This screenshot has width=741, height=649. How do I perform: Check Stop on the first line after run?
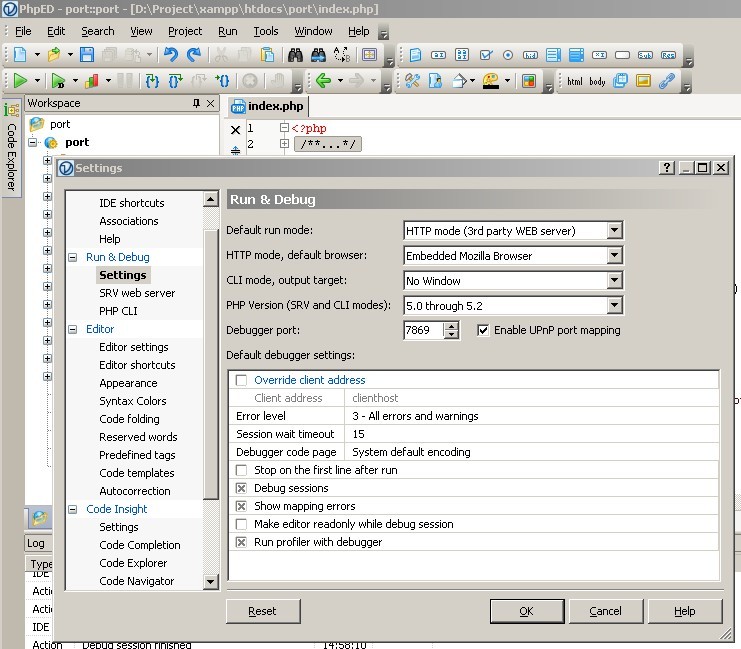pyautogui.click(x=241, y=470)
